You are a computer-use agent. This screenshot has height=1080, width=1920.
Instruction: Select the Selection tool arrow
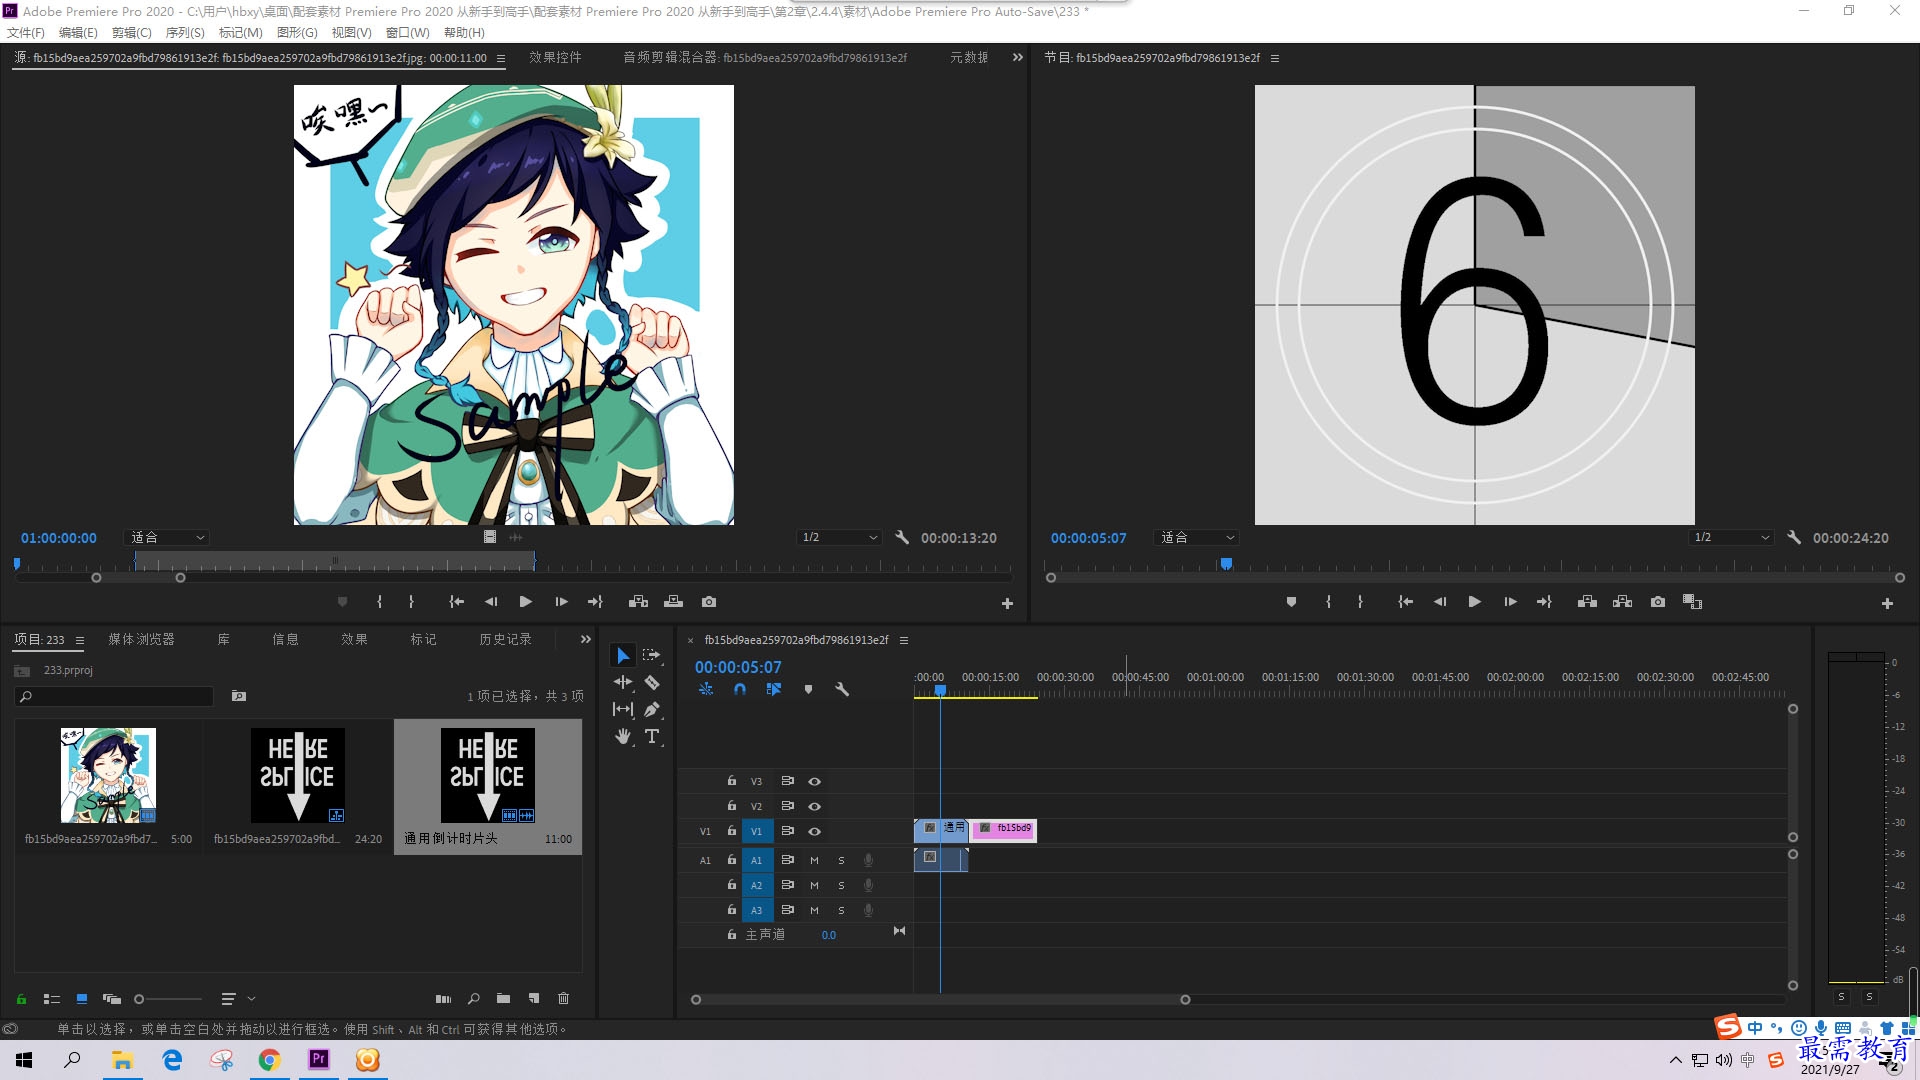(x=623, y=656)
